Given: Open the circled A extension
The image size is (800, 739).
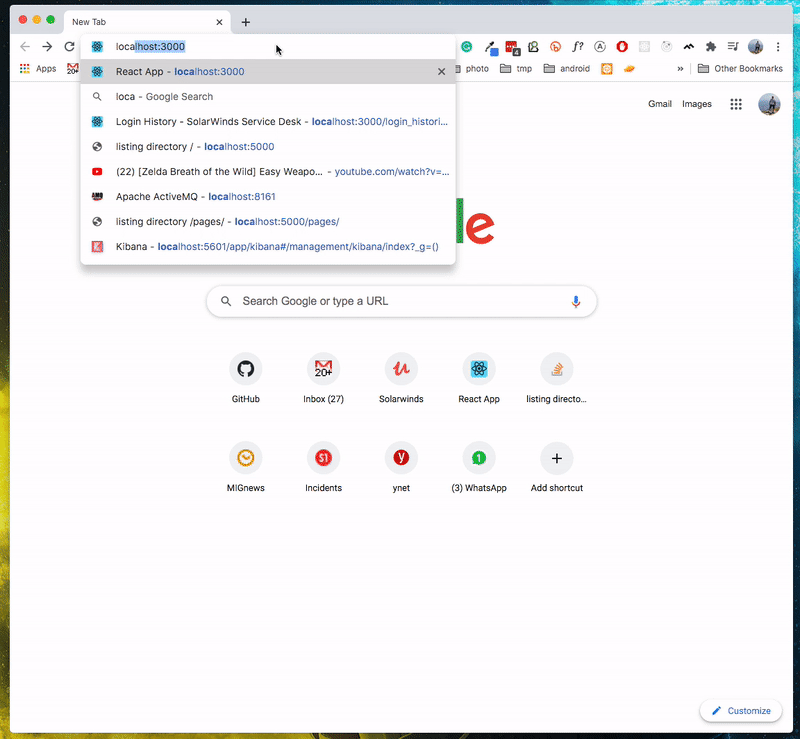Looking at the screenshot, I should point(600,47).
